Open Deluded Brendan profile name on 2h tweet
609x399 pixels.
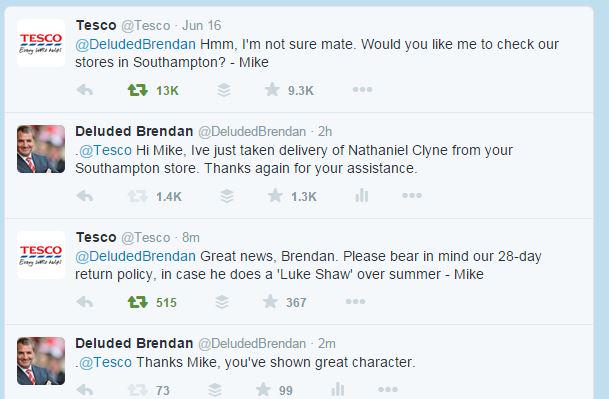[134, 131]
